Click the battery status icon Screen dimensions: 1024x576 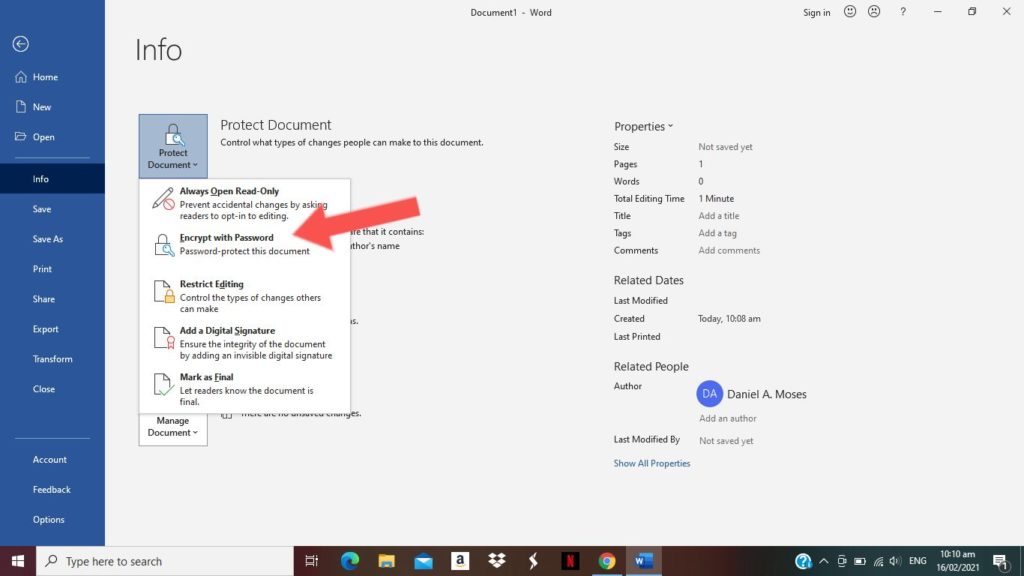[x=860, y=561]
